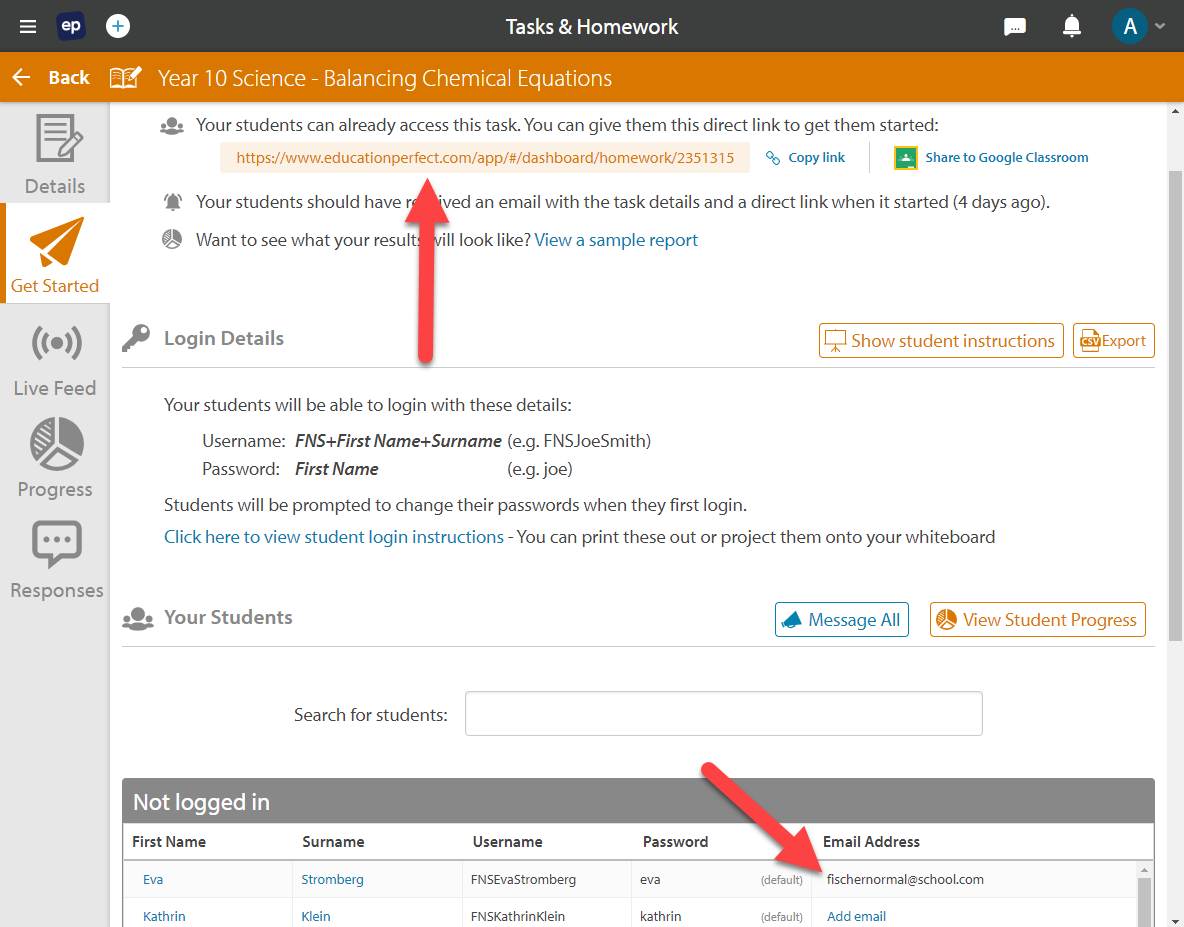This screenshot has height=927, width=1184.
Task: Open student Eva's first name link
Action: tap(153, 879)
